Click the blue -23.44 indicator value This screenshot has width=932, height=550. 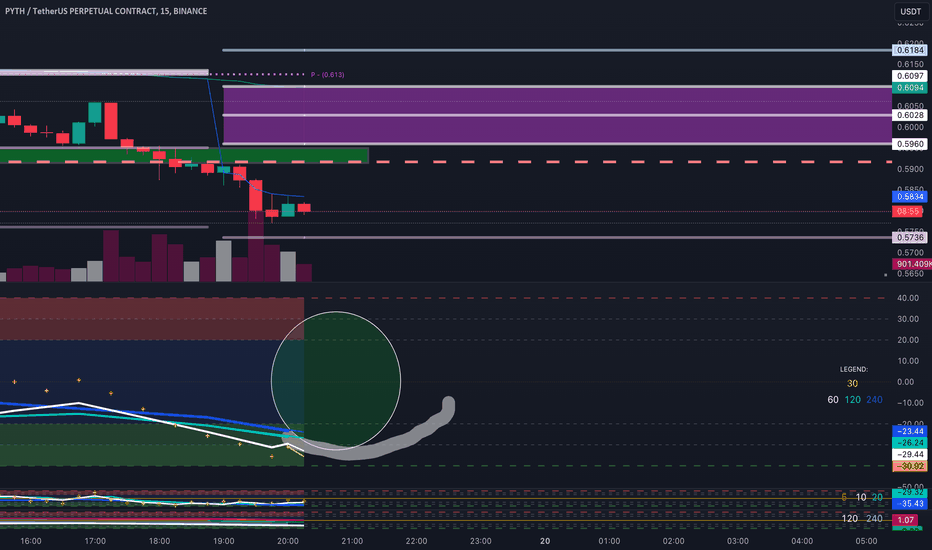(x=910, y=431)
